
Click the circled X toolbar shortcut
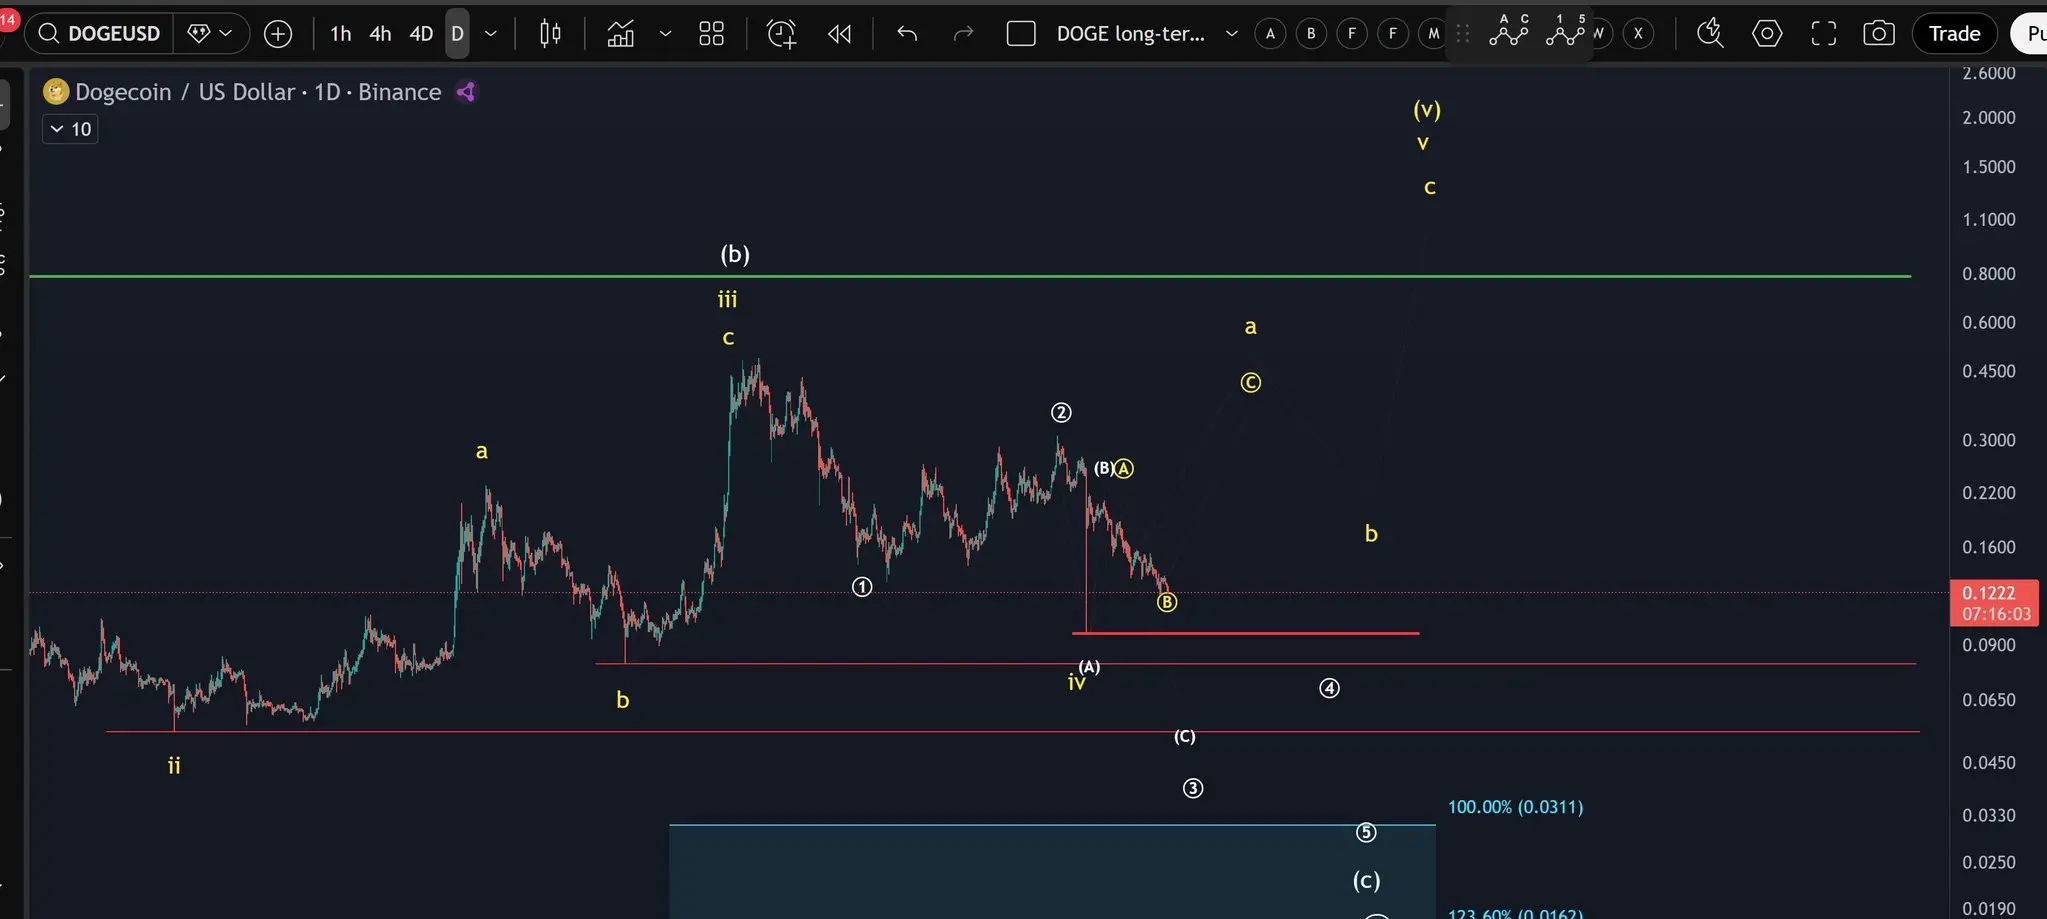(1638, 34)
